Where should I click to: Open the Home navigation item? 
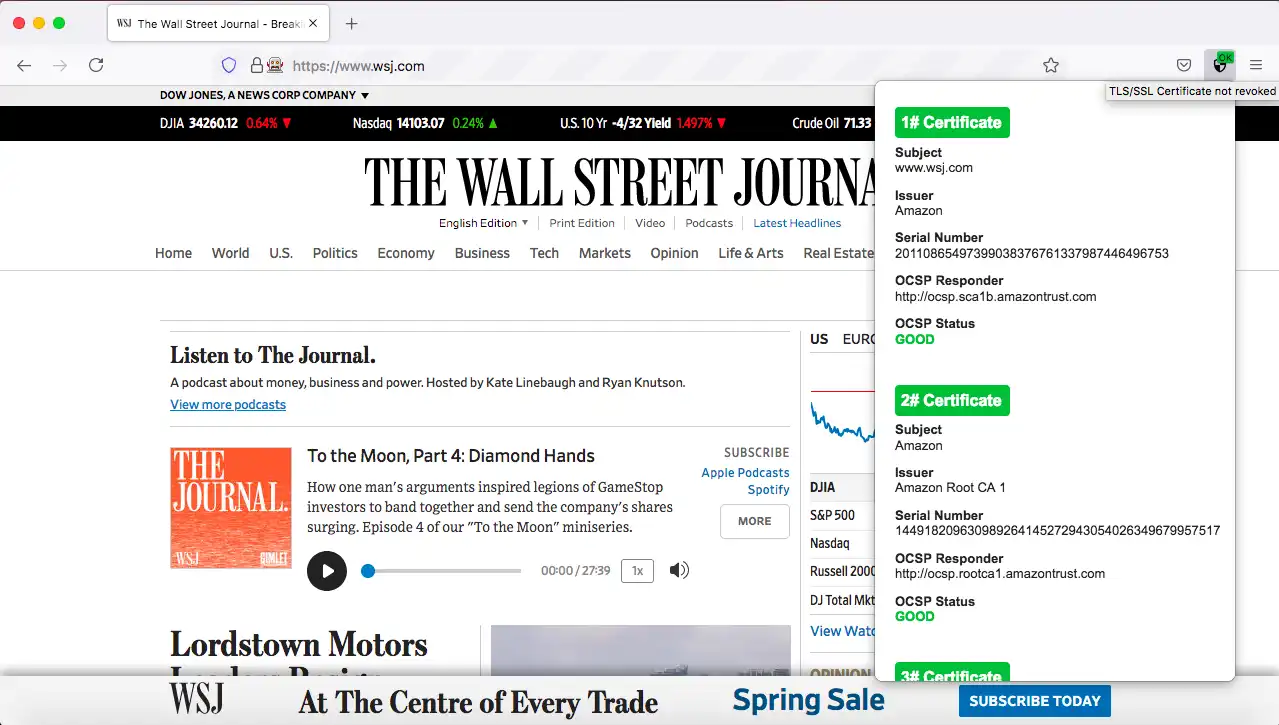[x=173, y=253]
